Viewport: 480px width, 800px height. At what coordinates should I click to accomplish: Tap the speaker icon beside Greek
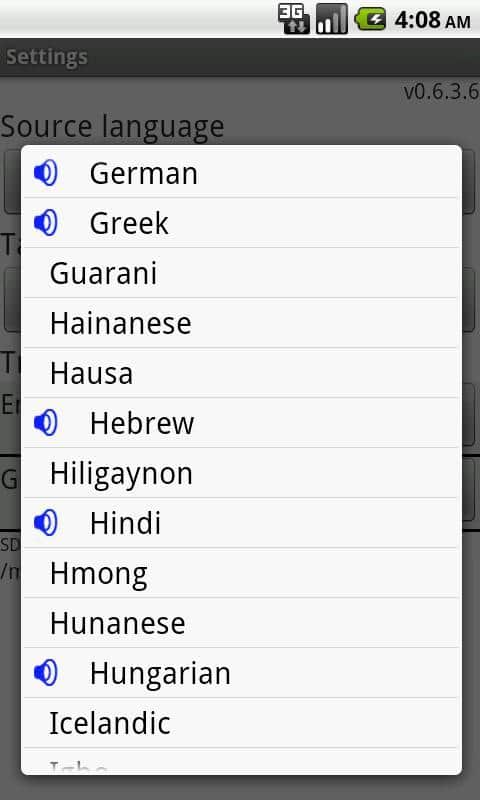coord(45,223)
